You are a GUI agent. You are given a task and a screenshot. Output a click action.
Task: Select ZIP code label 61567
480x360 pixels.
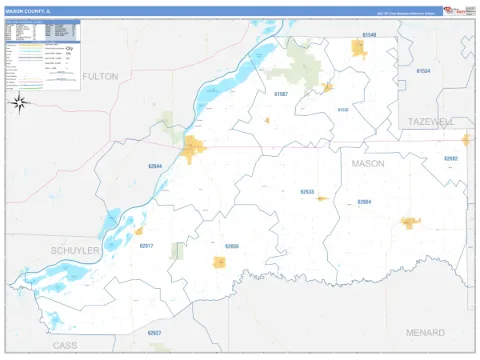tap(281, 94)
